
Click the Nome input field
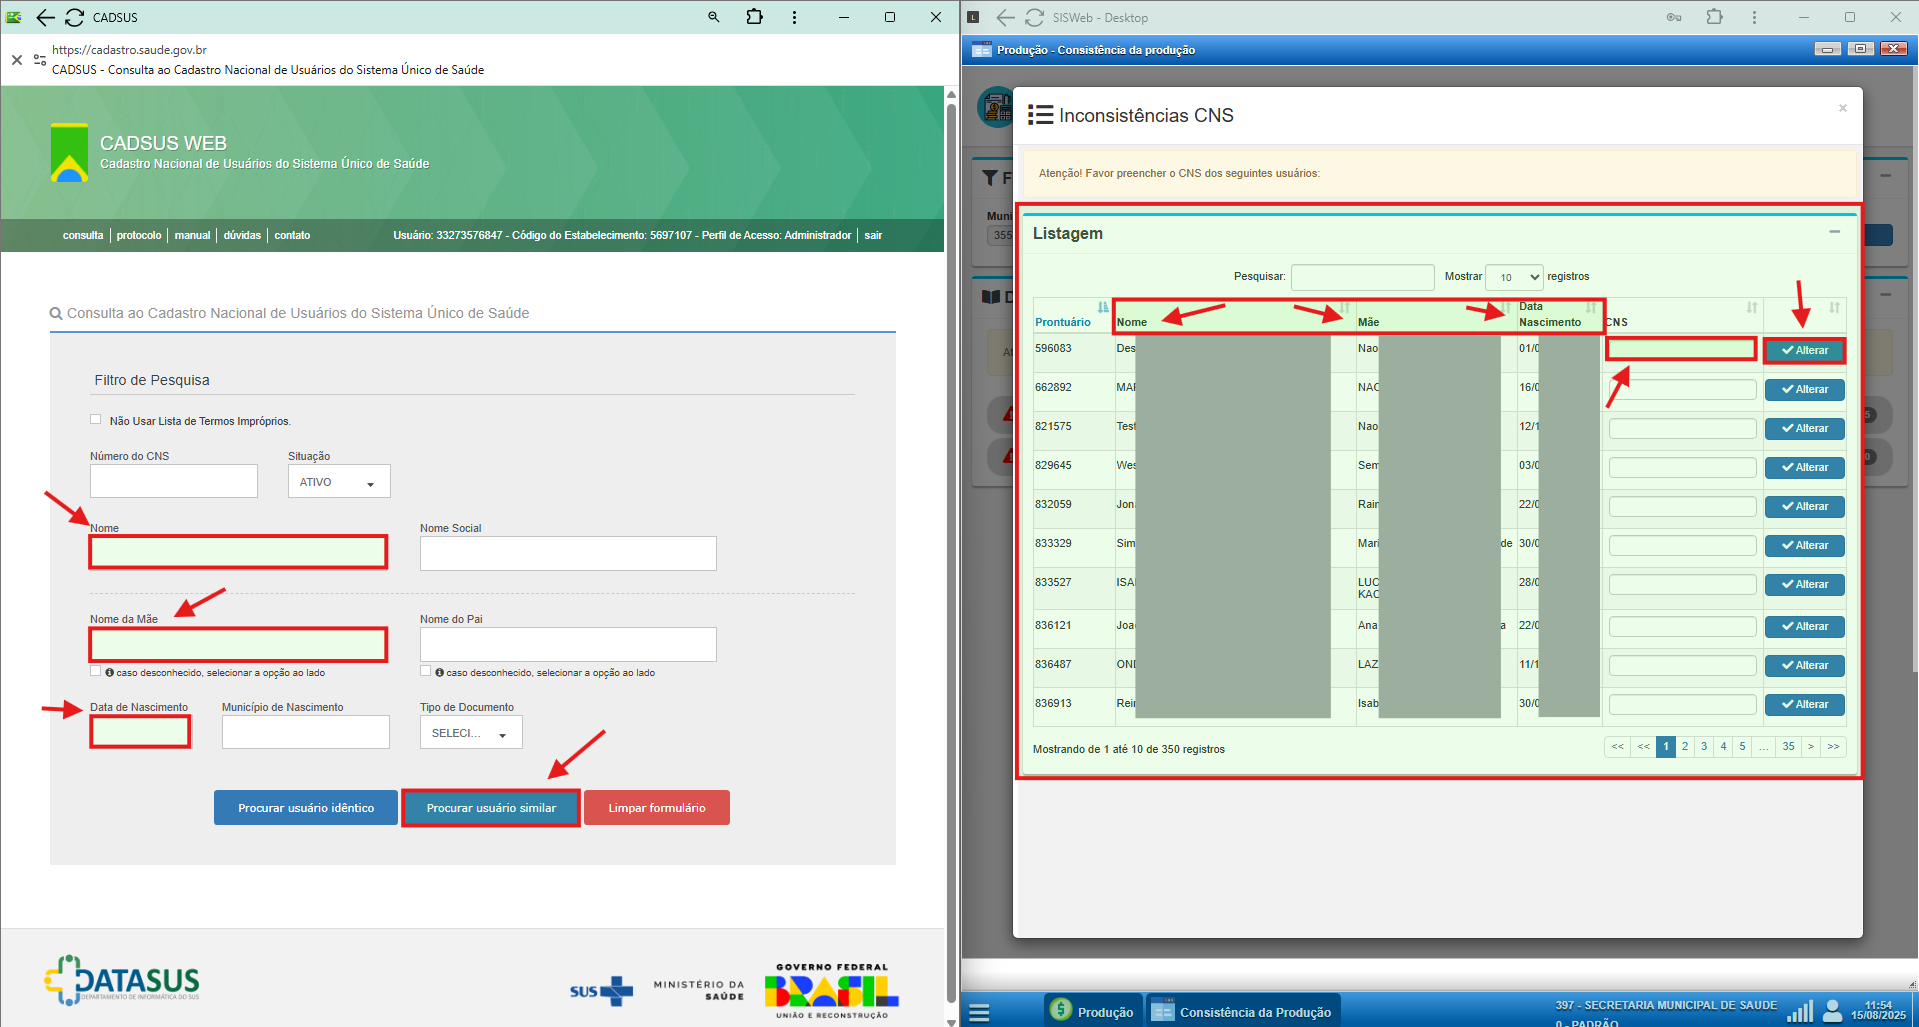pyautogui.click(x=238, y=552)
